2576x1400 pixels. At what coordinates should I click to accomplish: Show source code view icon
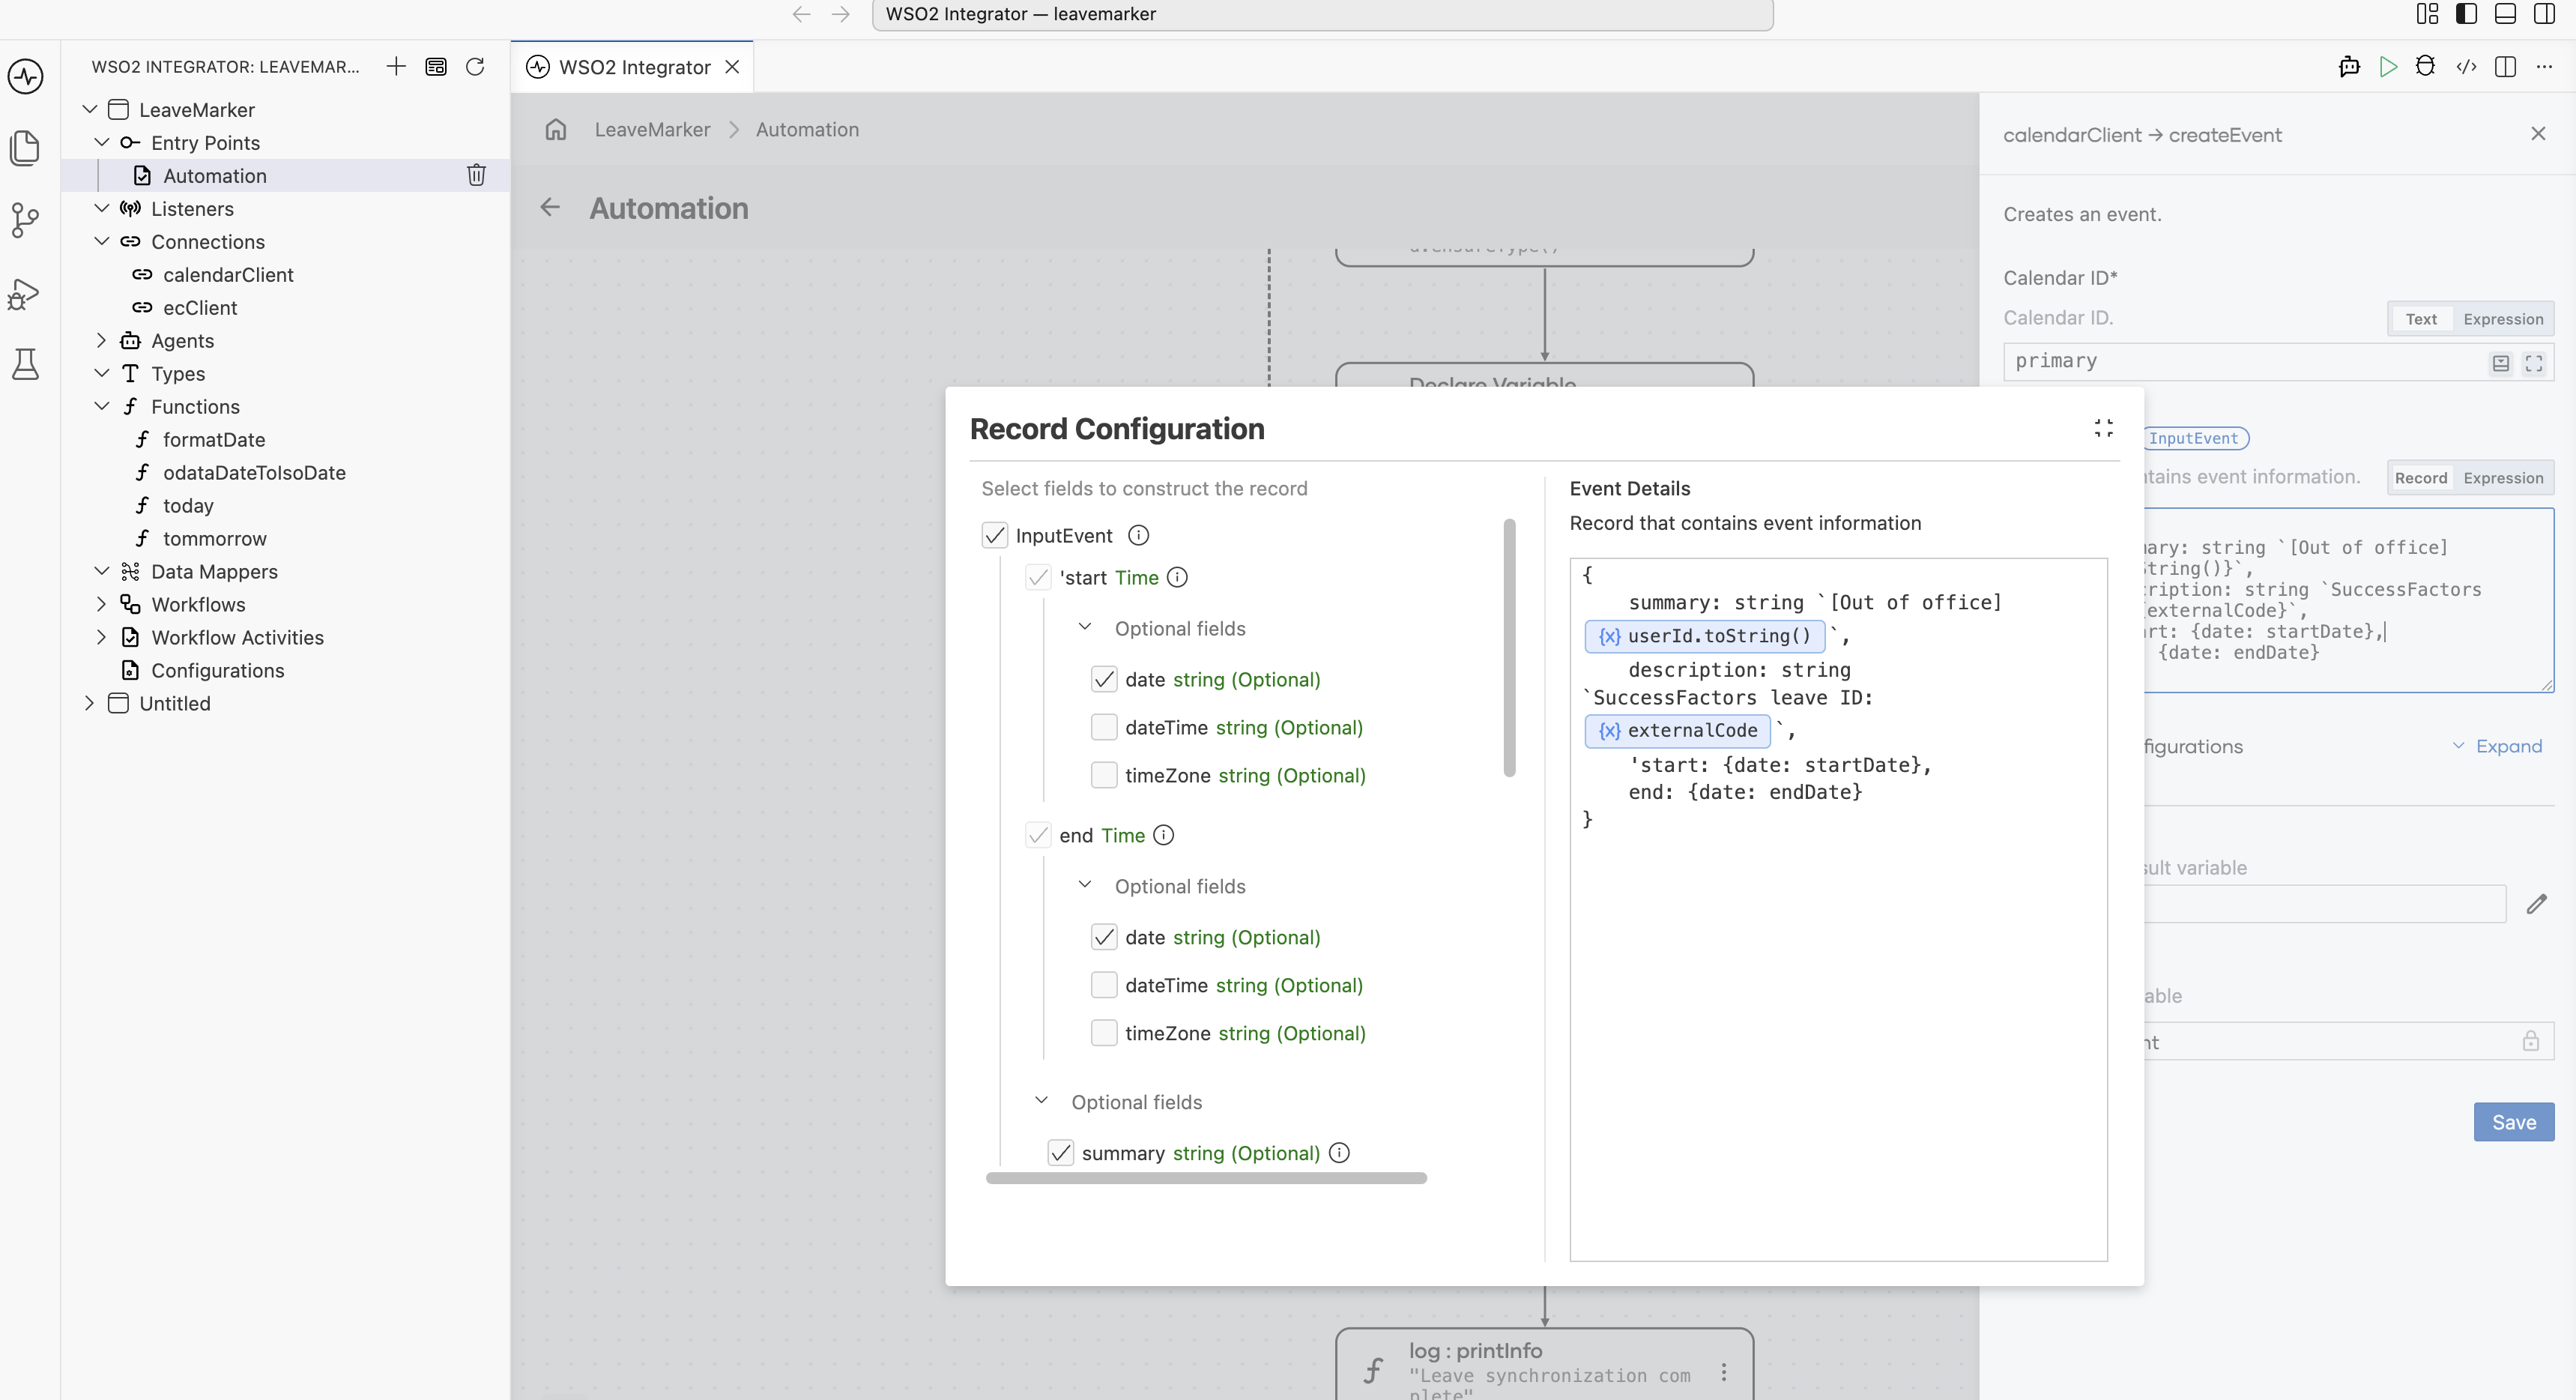(x=2466, y=67)
